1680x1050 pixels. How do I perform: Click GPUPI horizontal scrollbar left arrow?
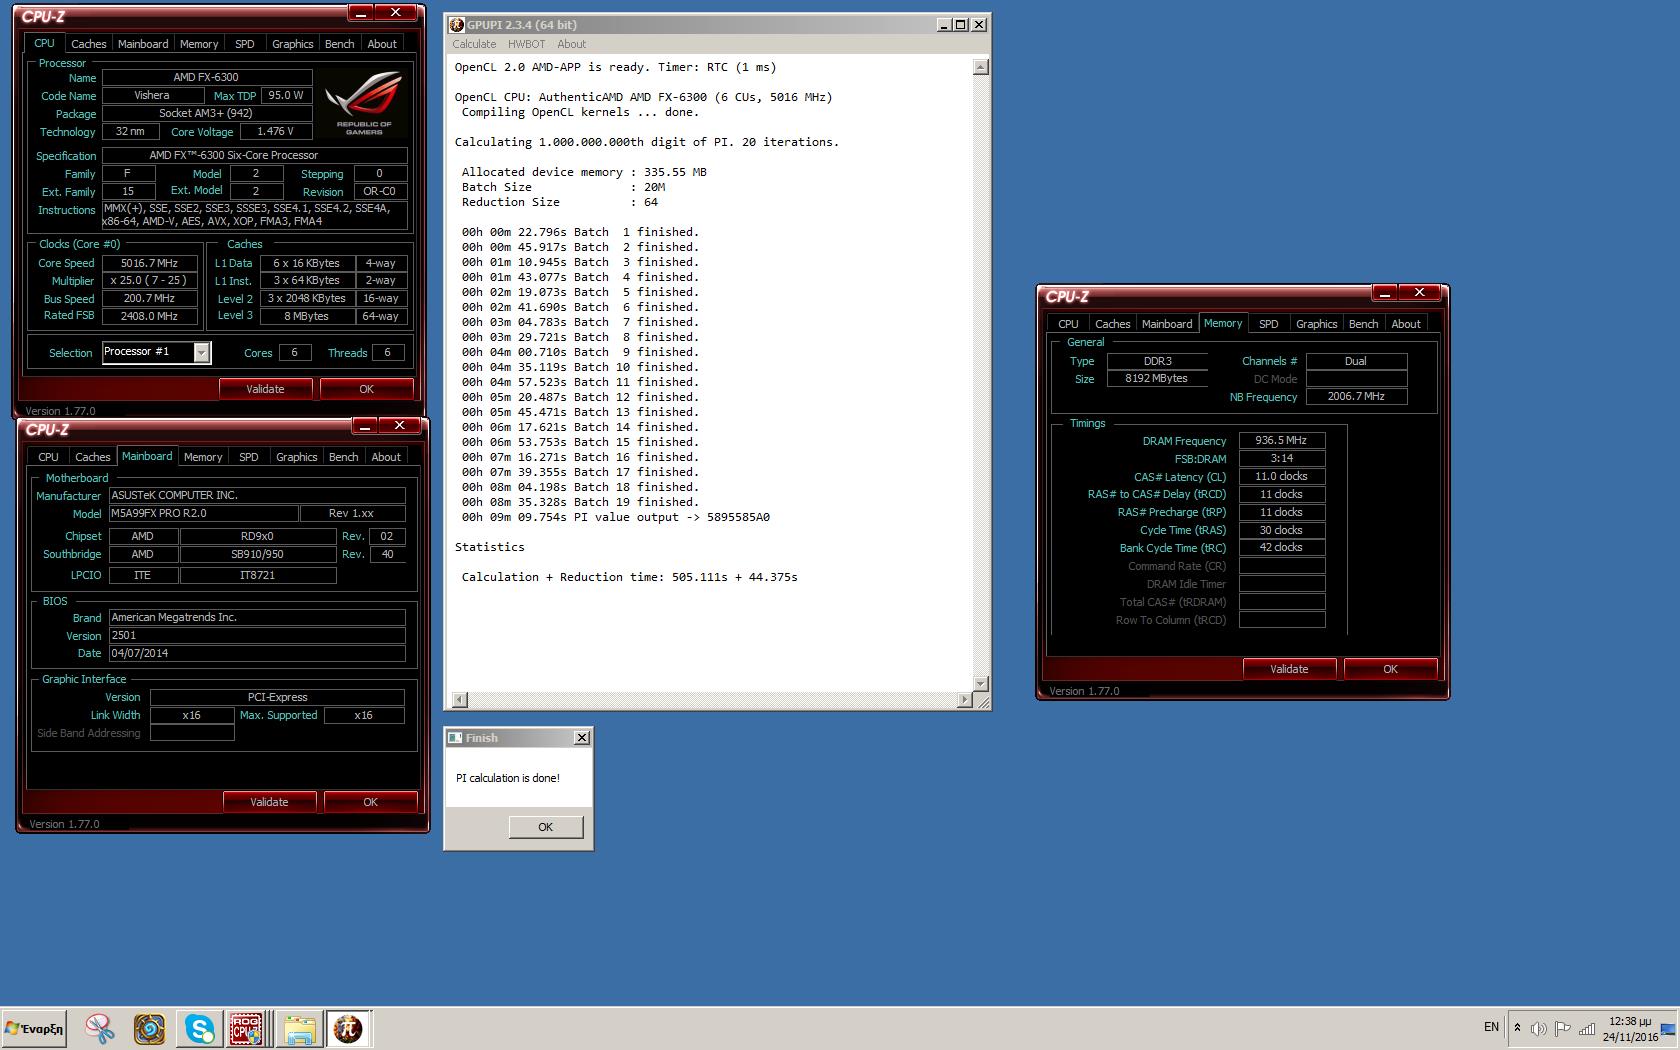click(x=459, y=700)
